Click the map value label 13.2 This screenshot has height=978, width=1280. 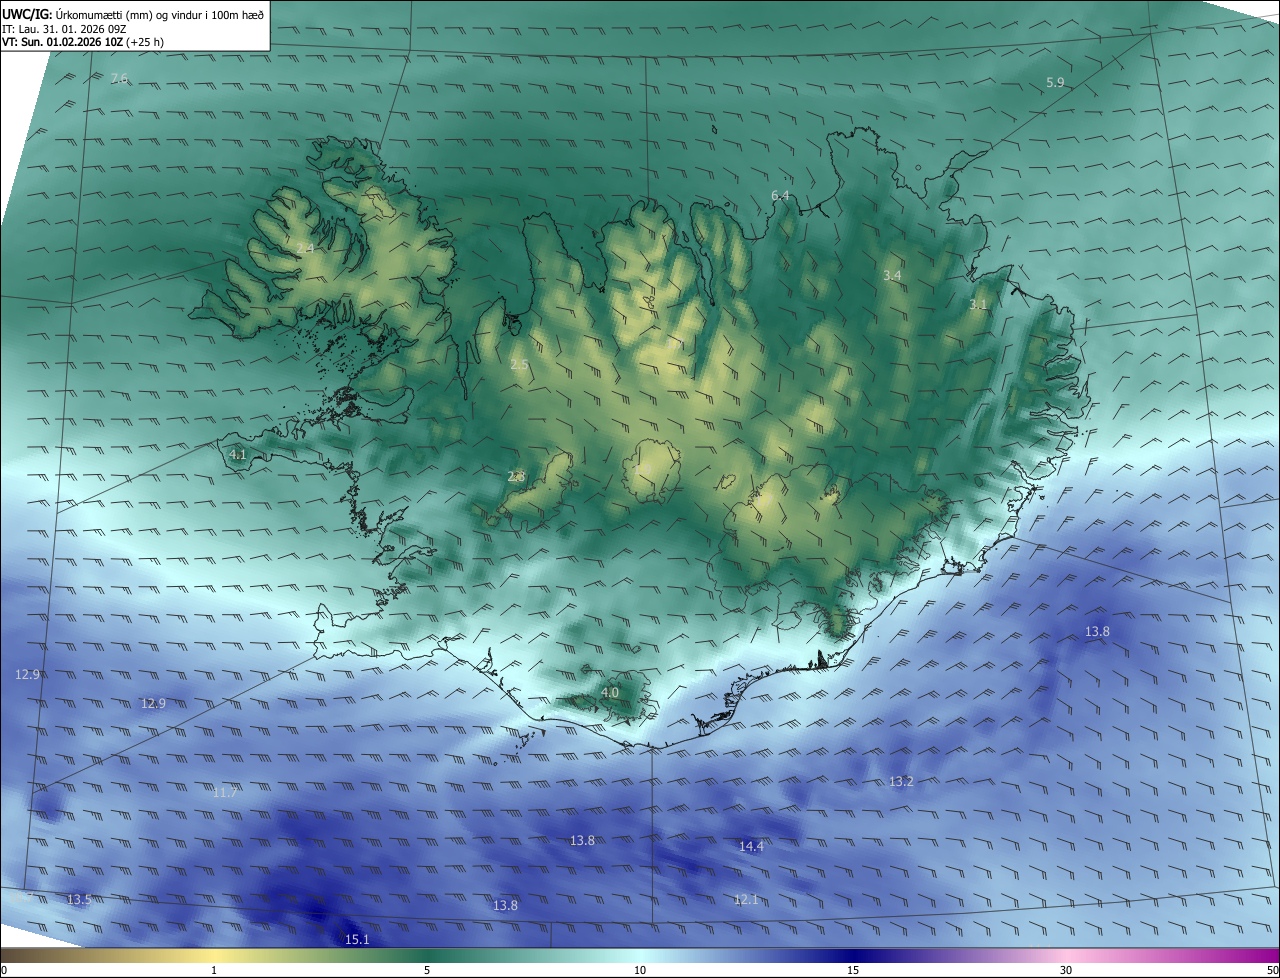pyautogui.click(x=901, y=781)
